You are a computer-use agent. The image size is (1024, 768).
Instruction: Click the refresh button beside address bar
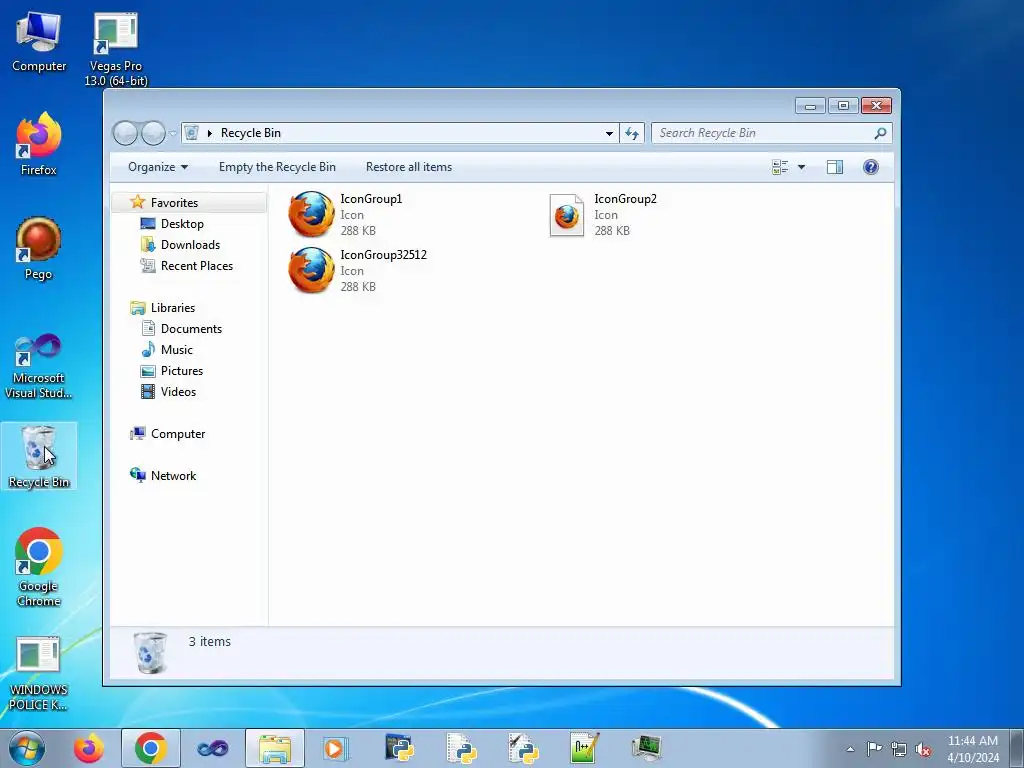coord(632,133)
